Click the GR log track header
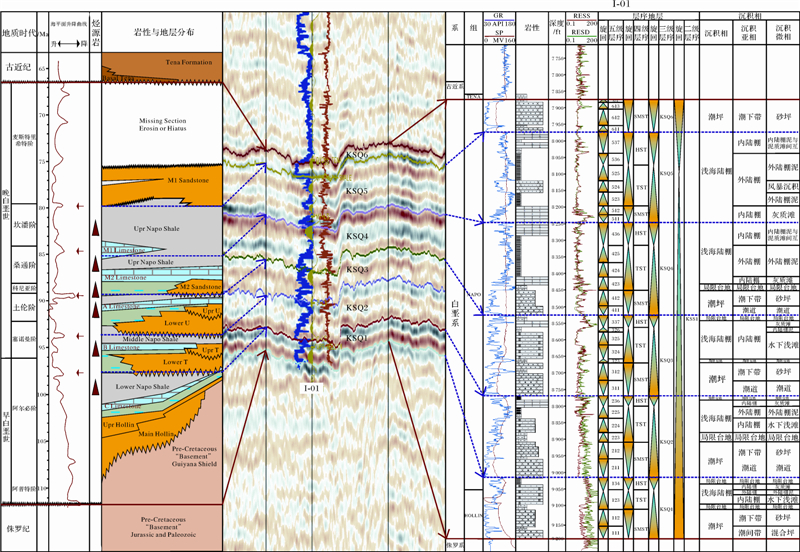This screenshot has width=800, height=552. [497, 17]
